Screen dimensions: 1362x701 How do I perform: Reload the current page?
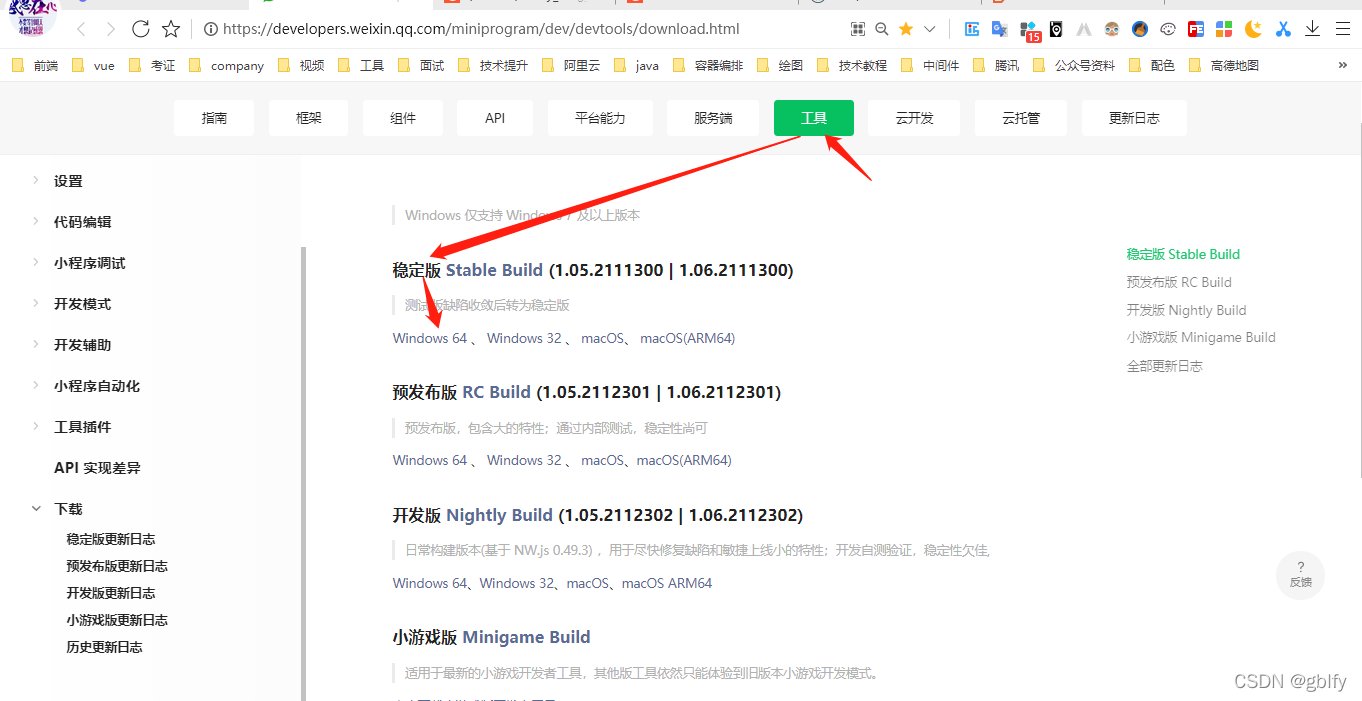[x=141, y=29]
